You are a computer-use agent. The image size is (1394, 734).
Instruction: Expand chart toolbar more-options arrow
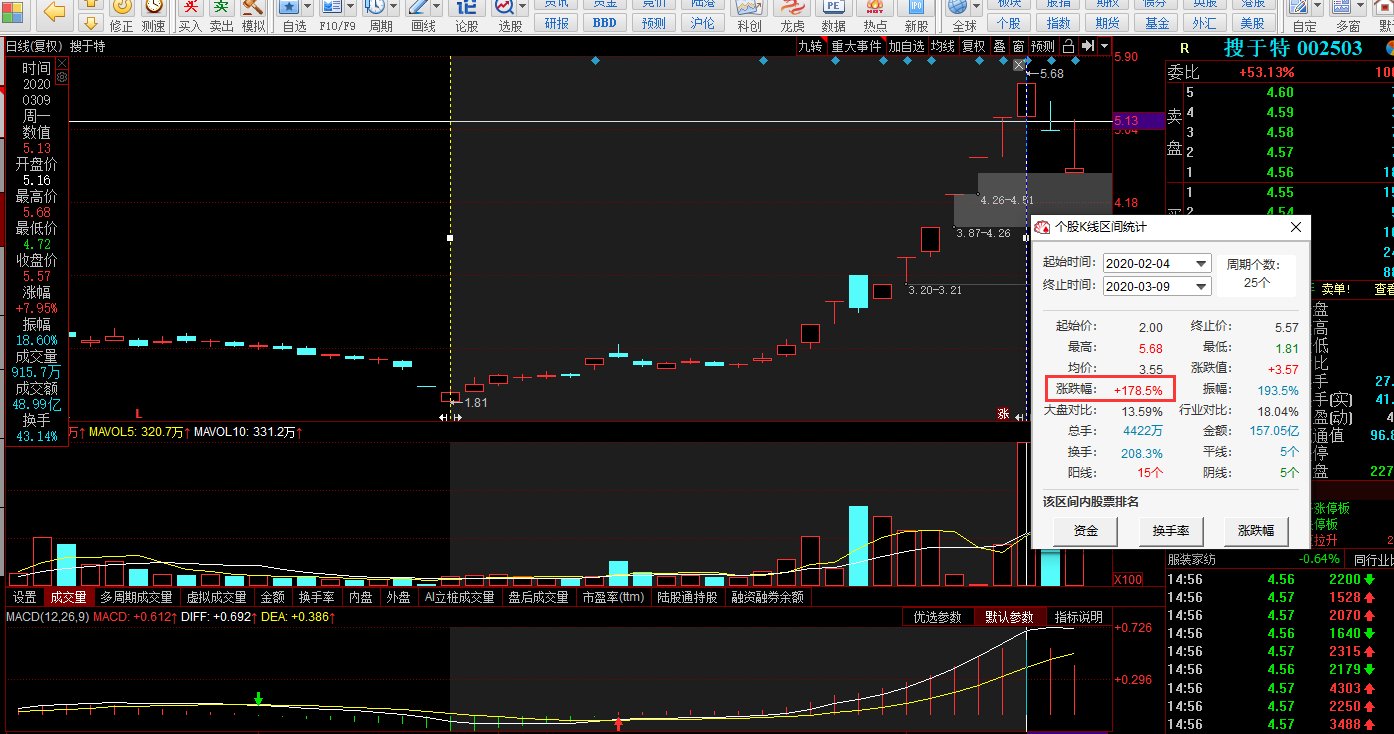1104,46
